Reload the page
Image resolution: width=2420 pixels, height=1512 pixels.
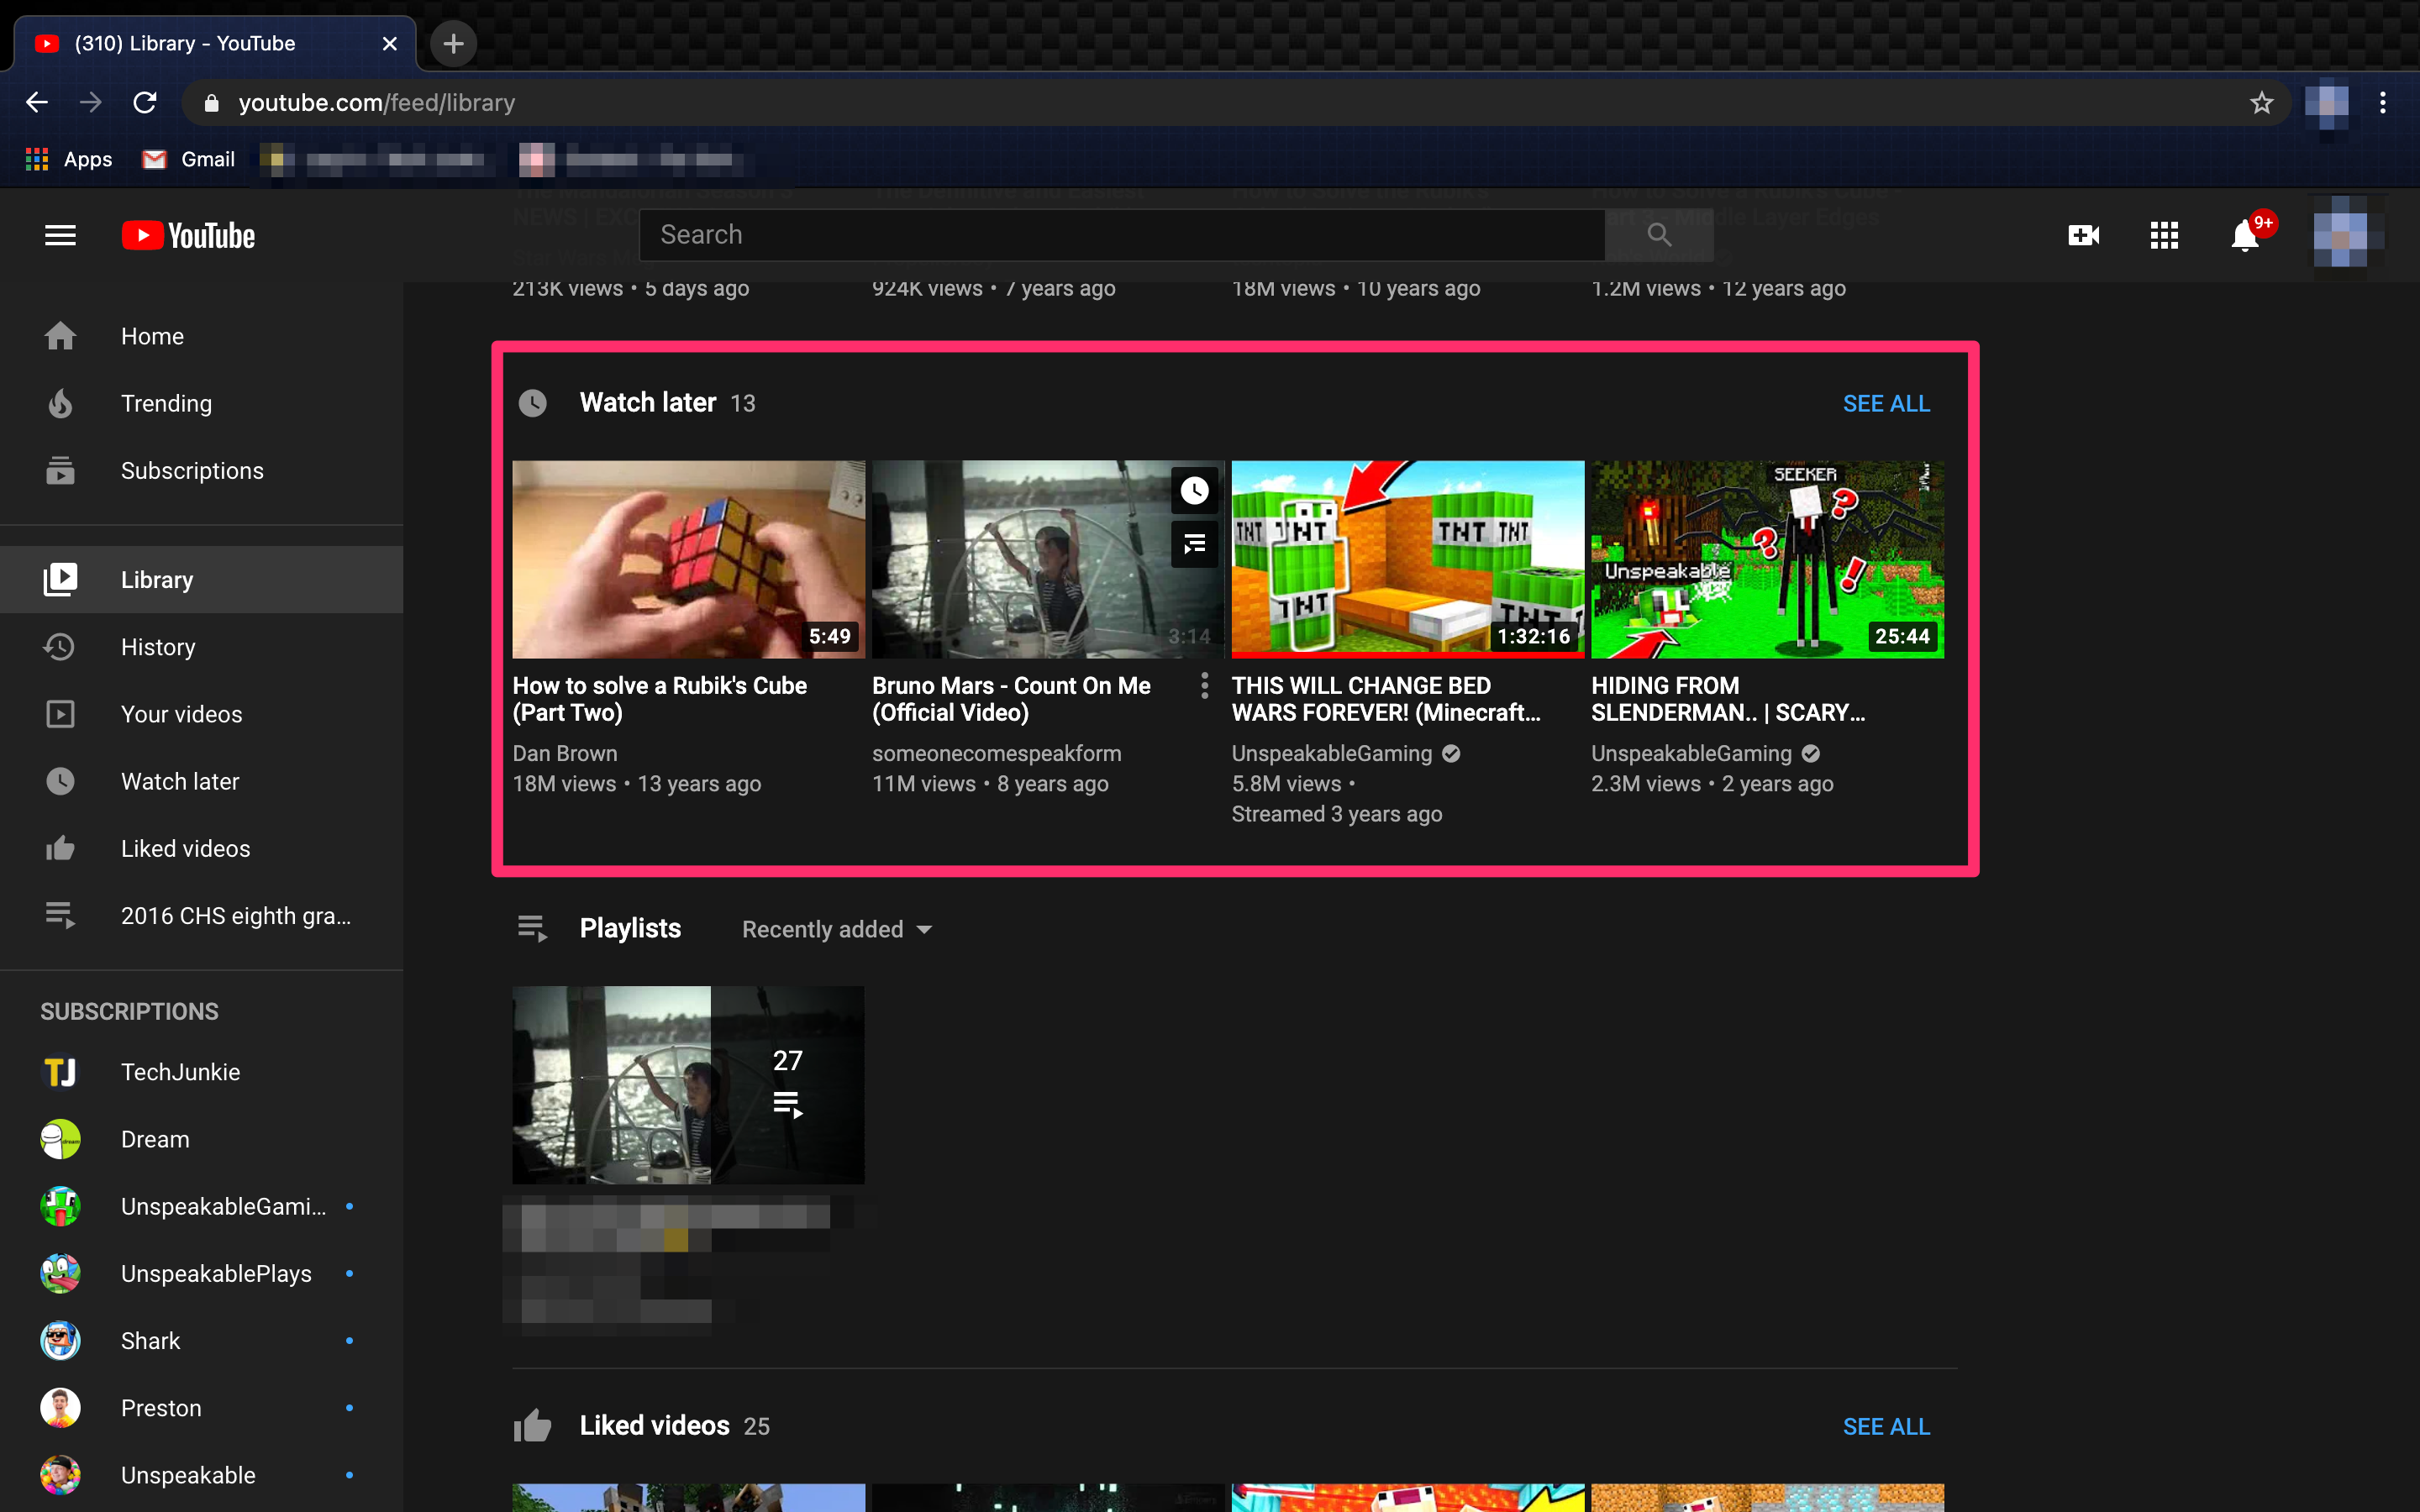tap(145, 102)
